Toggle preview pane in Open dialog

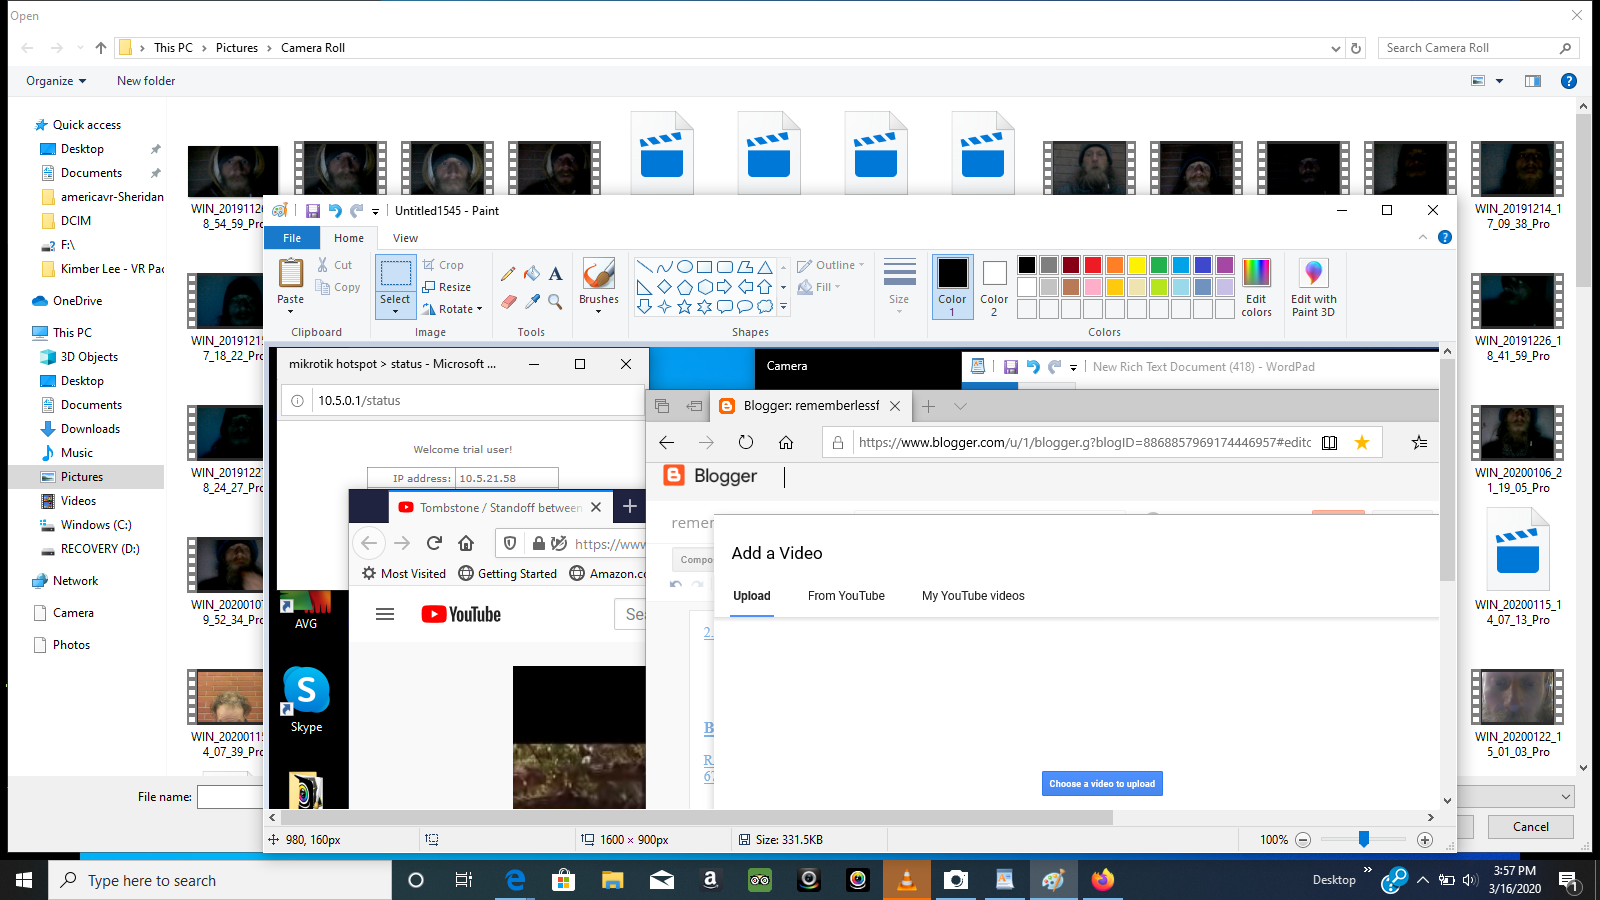[1533, 81]
